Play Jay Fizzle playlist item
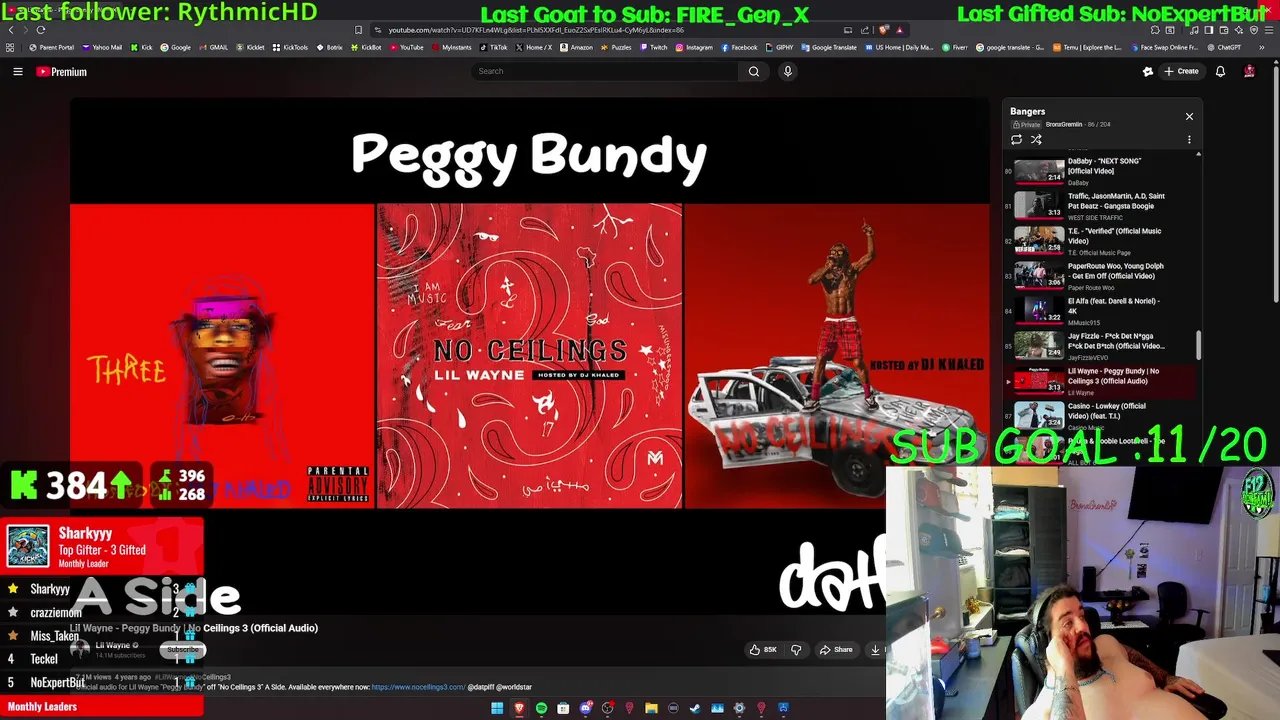This screenshot has height=720, width=1280. pos(1100,345)
